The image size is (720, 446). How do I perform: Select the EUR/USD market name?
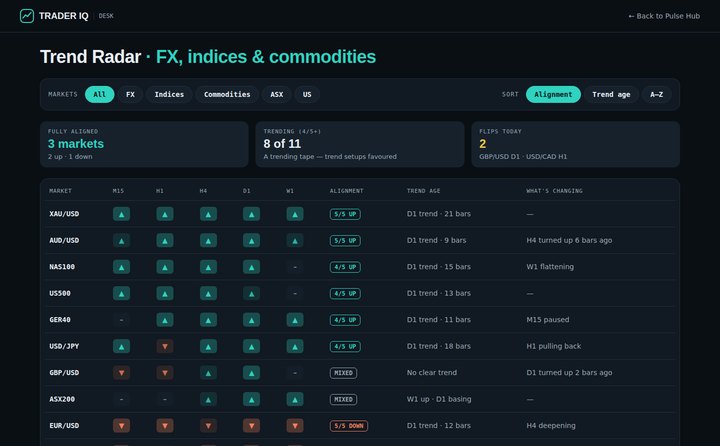coord(64,426)
